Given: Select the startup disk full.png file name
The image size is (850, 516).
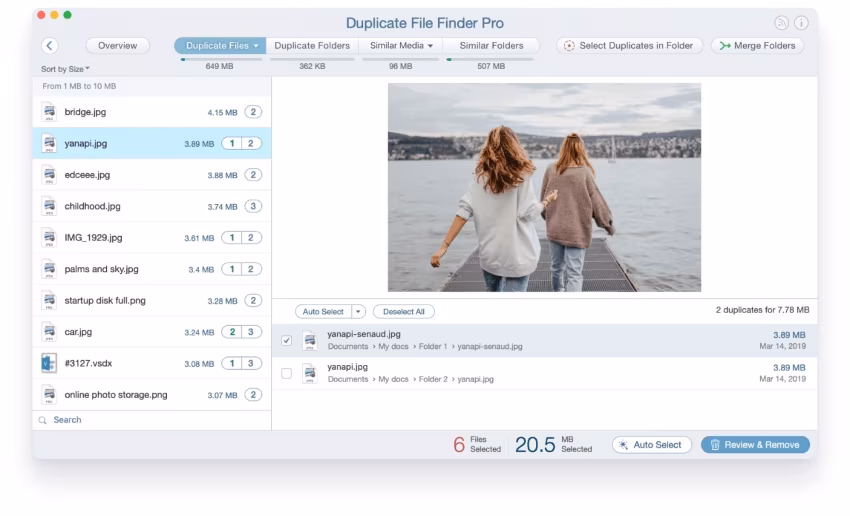Looking at the screenshot, I should [105, 301].
